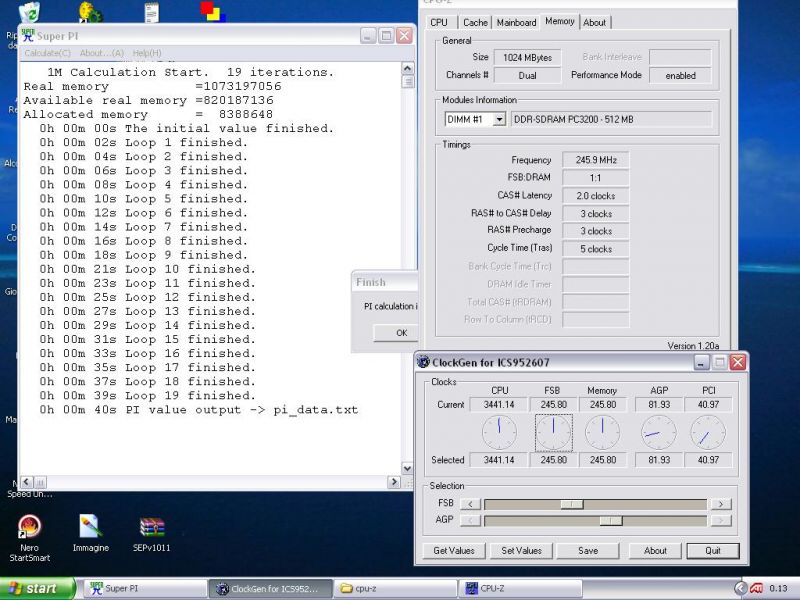Click the Selected CPU value 3441.14 field
This screenshot has height=600, width=800.
pos(498,460)
